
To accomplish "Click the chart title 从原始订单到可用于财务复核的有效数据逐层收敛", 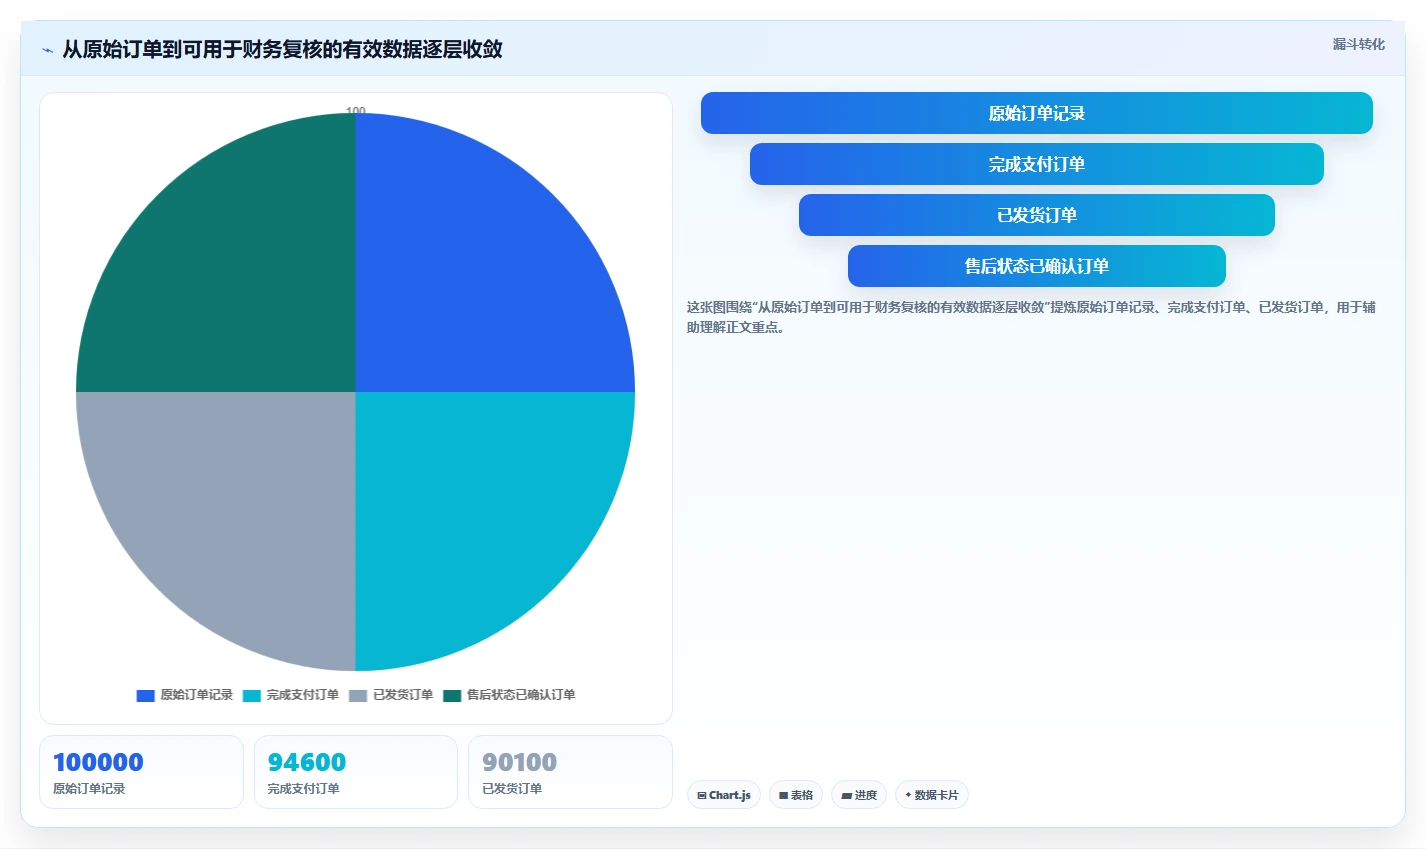I will [x=282, y=49].
